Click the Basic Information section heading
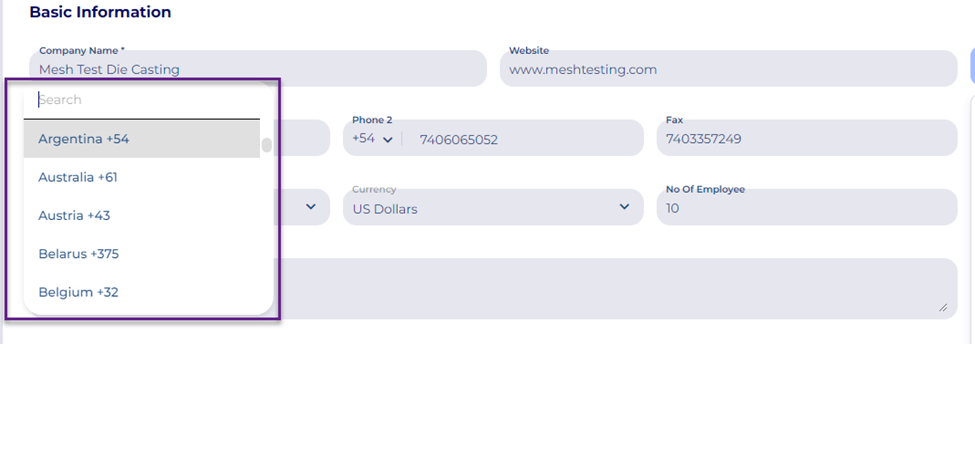 click(100, 13)
